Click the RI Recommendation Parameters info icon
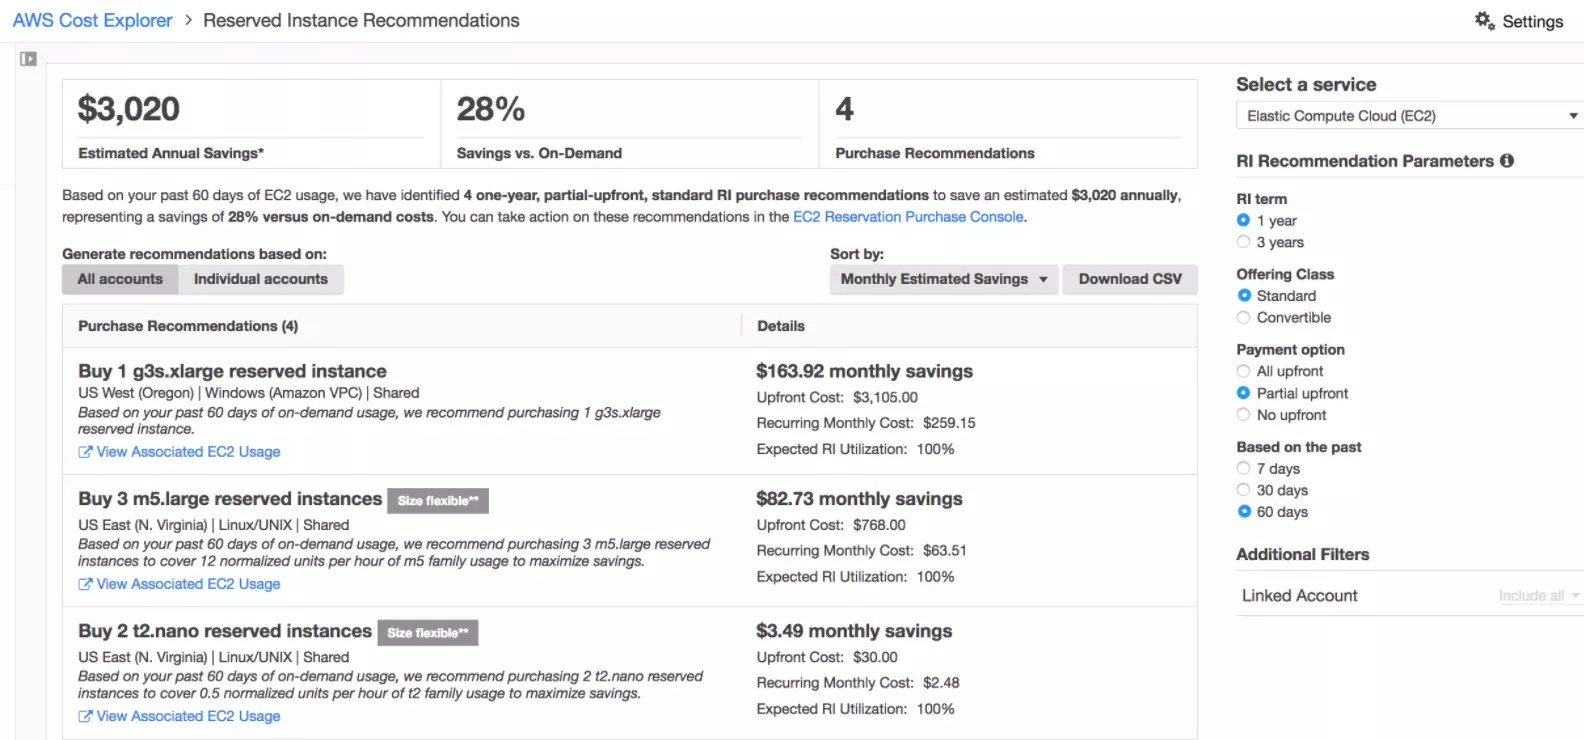Viewport: 1584px width, 740px height. tap(1507, 160)
